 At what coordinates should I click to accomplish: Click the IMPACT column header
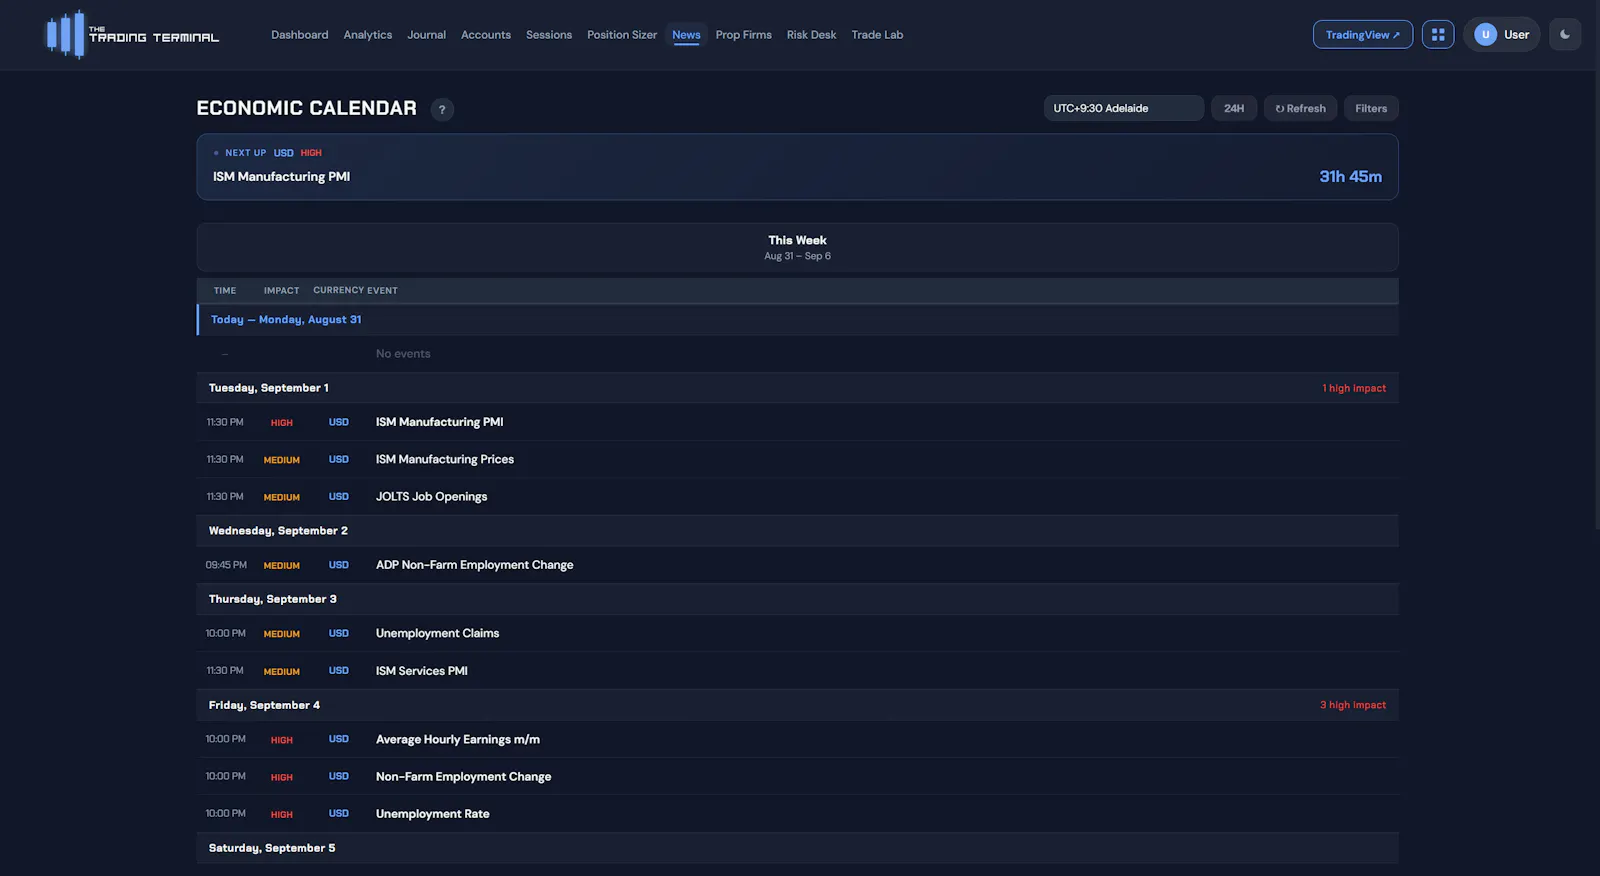(282, 291)
